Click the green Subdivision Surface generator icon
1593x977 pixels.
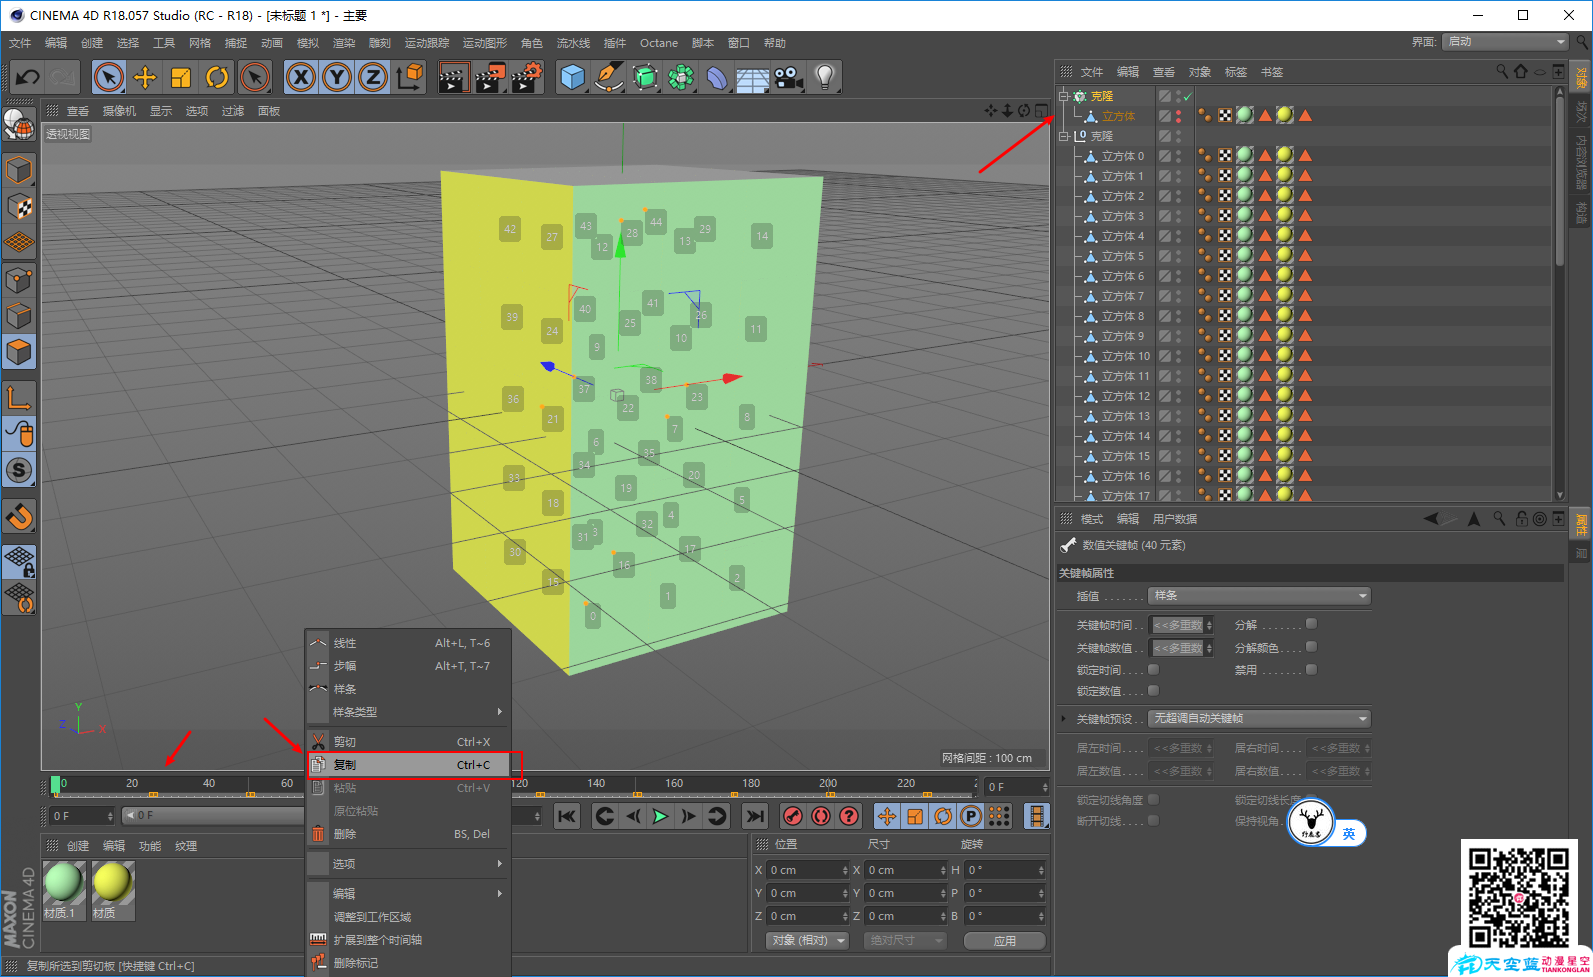[645, 77]
